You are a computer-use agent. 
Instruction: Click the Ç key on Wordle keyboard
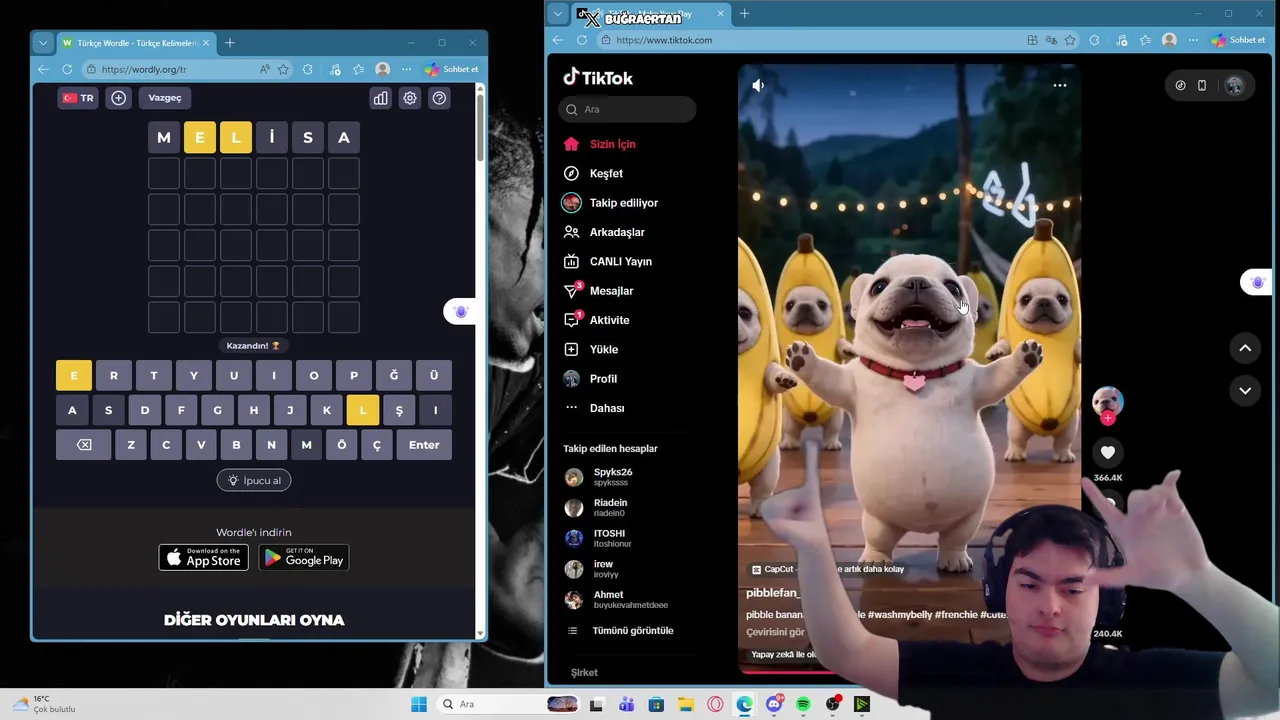[x=377, y=445]
